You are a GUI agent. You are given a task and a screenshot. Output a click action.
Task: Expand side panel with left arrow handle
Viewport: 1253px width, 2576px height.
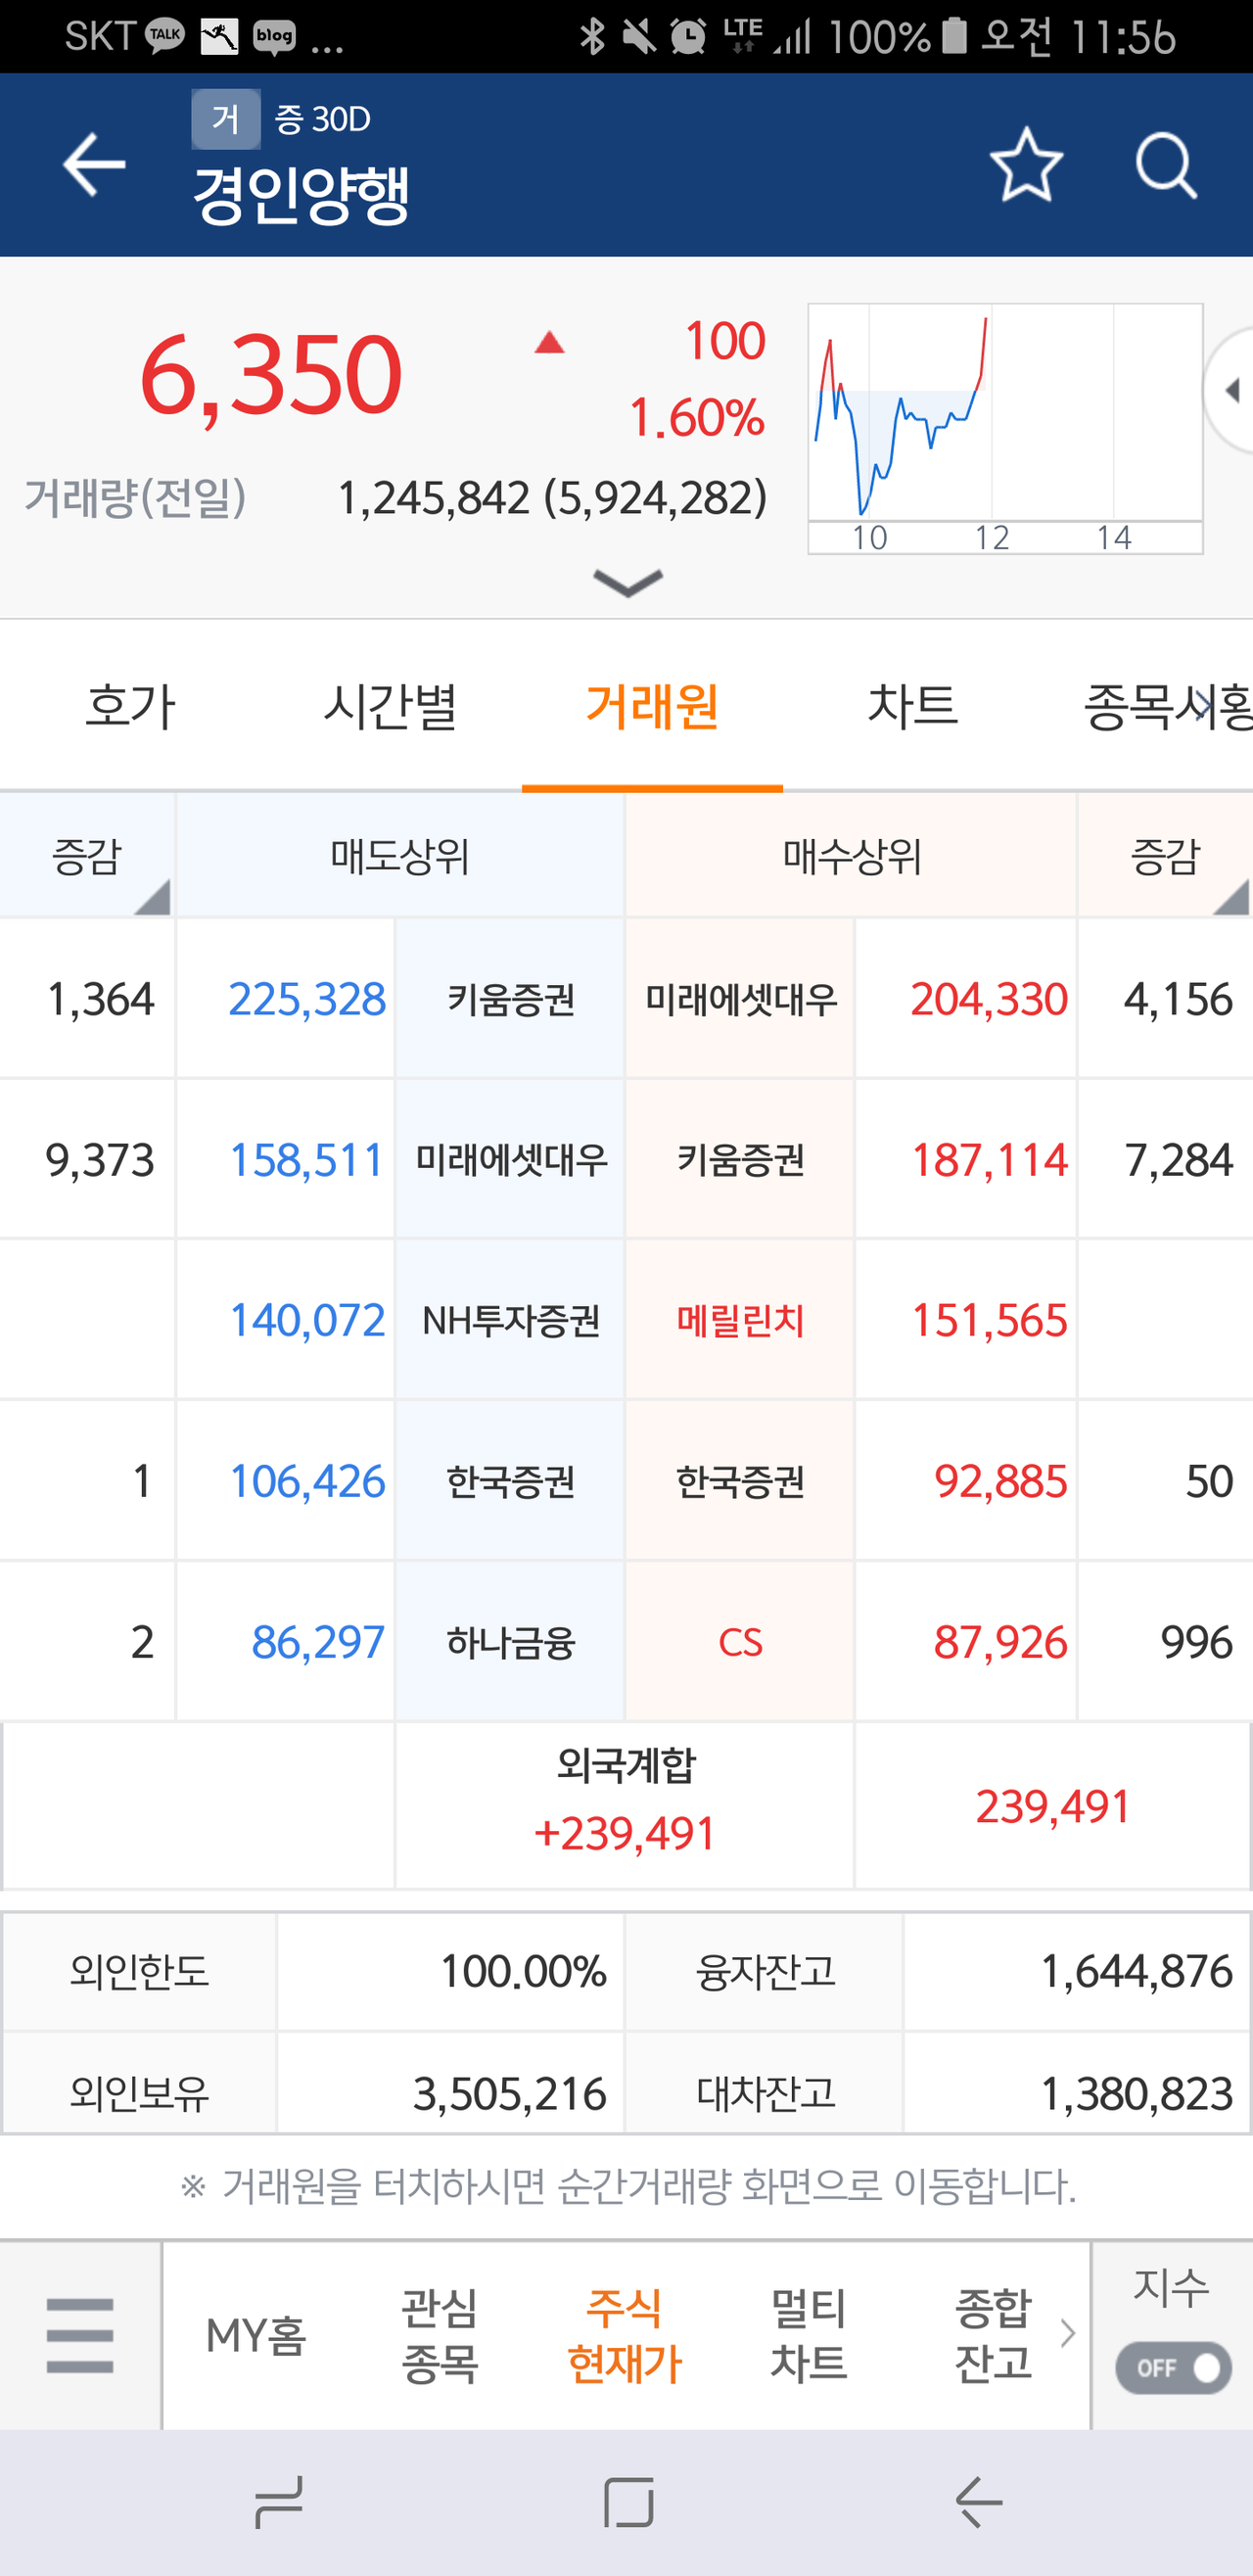coord(1230,390)
